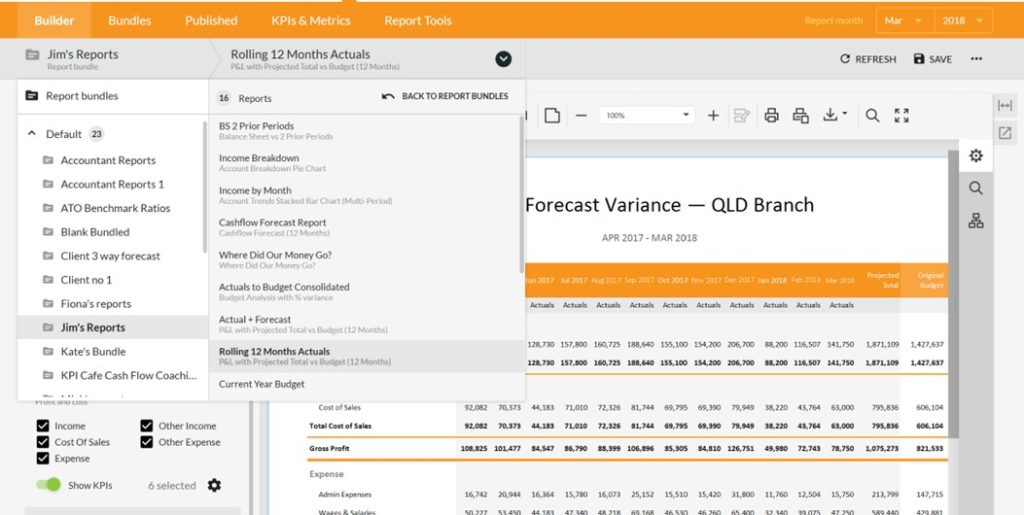Click the page layout icon
The height and width of the screenshot is (515, 1024).
(x=552, y=116)
